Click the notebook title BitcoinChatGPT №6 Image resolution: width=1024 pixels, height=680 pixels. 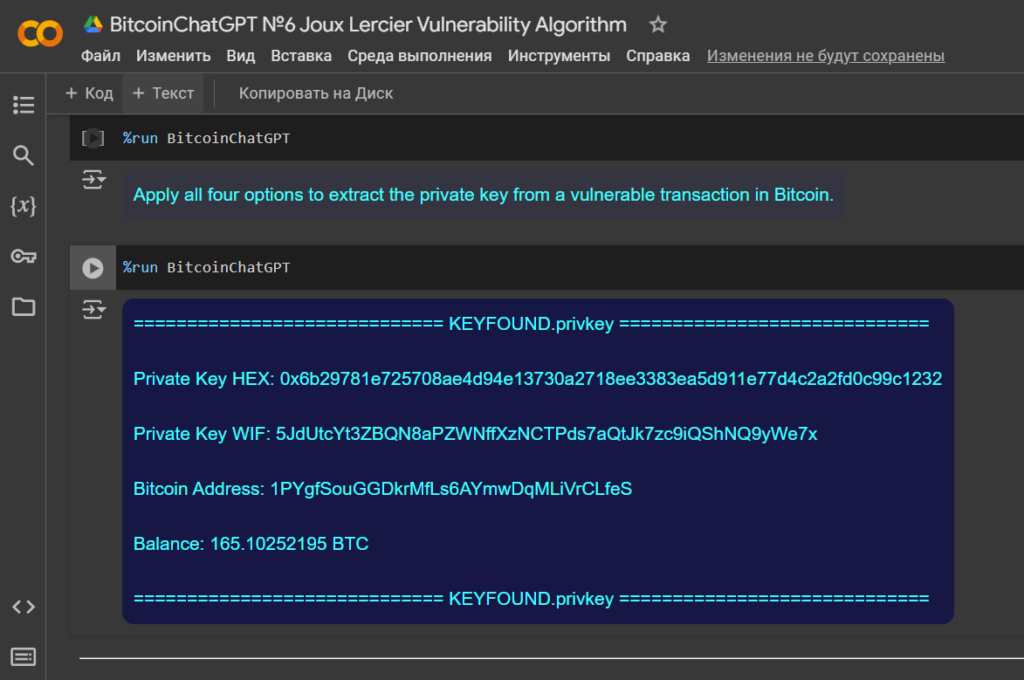tap(368, 25)
